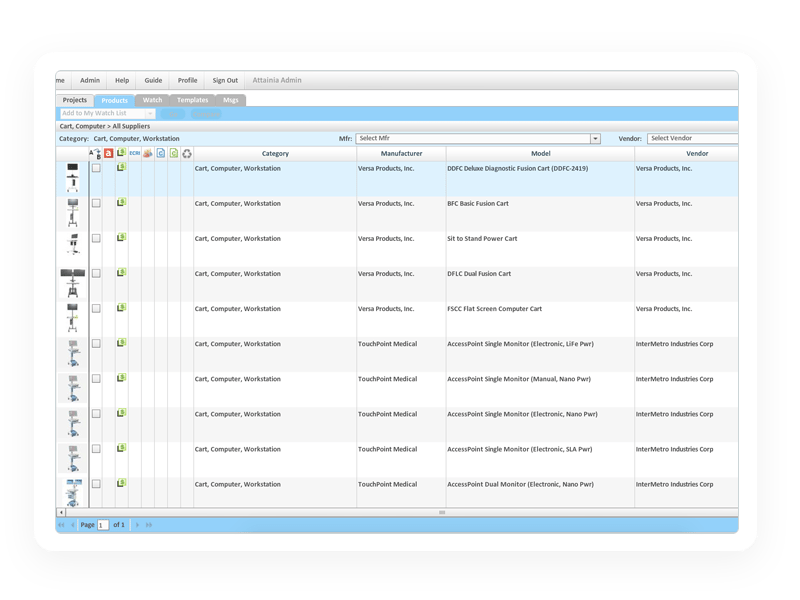Click the page number input field

point(103,525)
